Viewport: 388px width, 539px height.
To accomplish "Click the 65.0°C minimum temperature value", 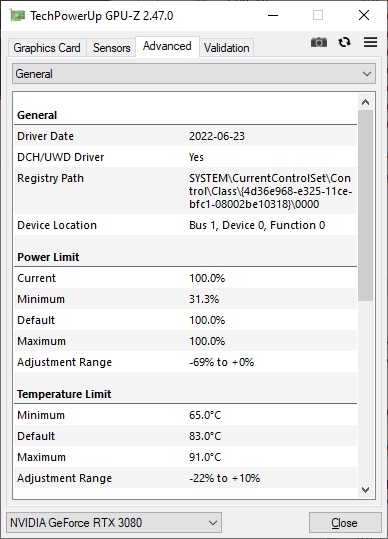I will [x=205, y=415].
